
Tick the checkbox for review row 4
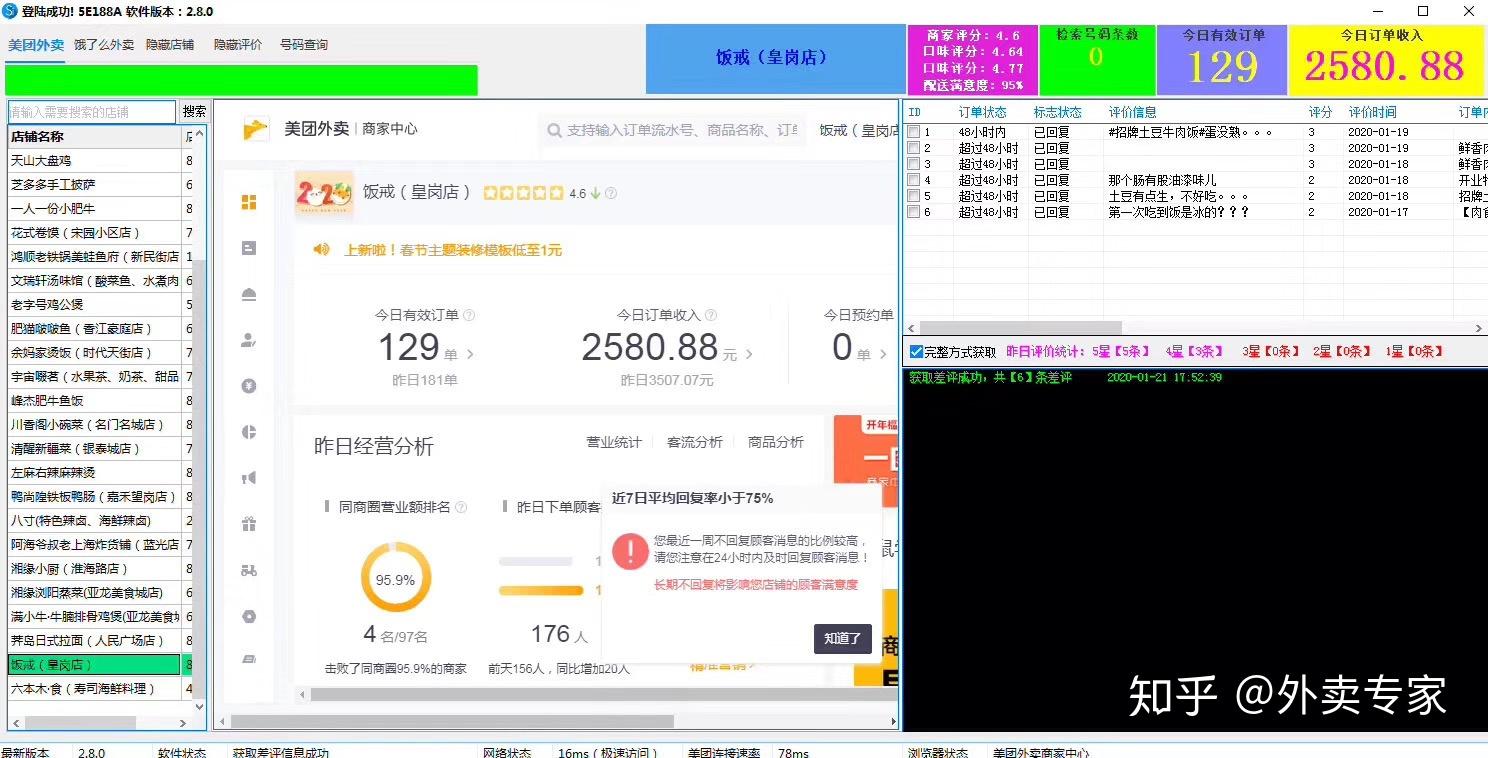point(913,180)
